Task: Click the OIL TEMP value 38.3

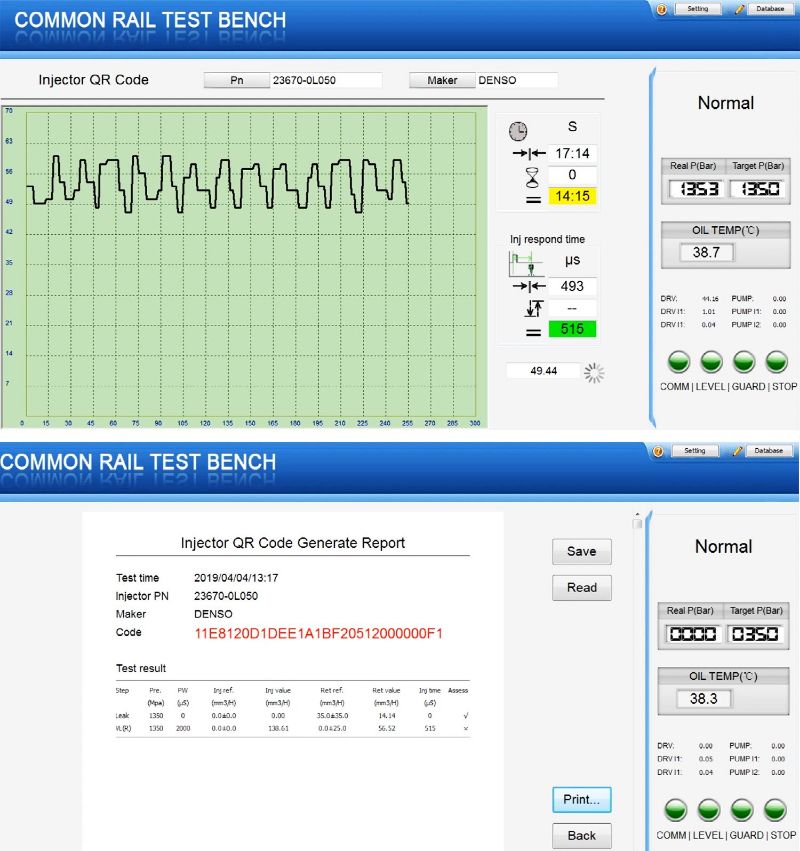Action: [x=703, y=698]
